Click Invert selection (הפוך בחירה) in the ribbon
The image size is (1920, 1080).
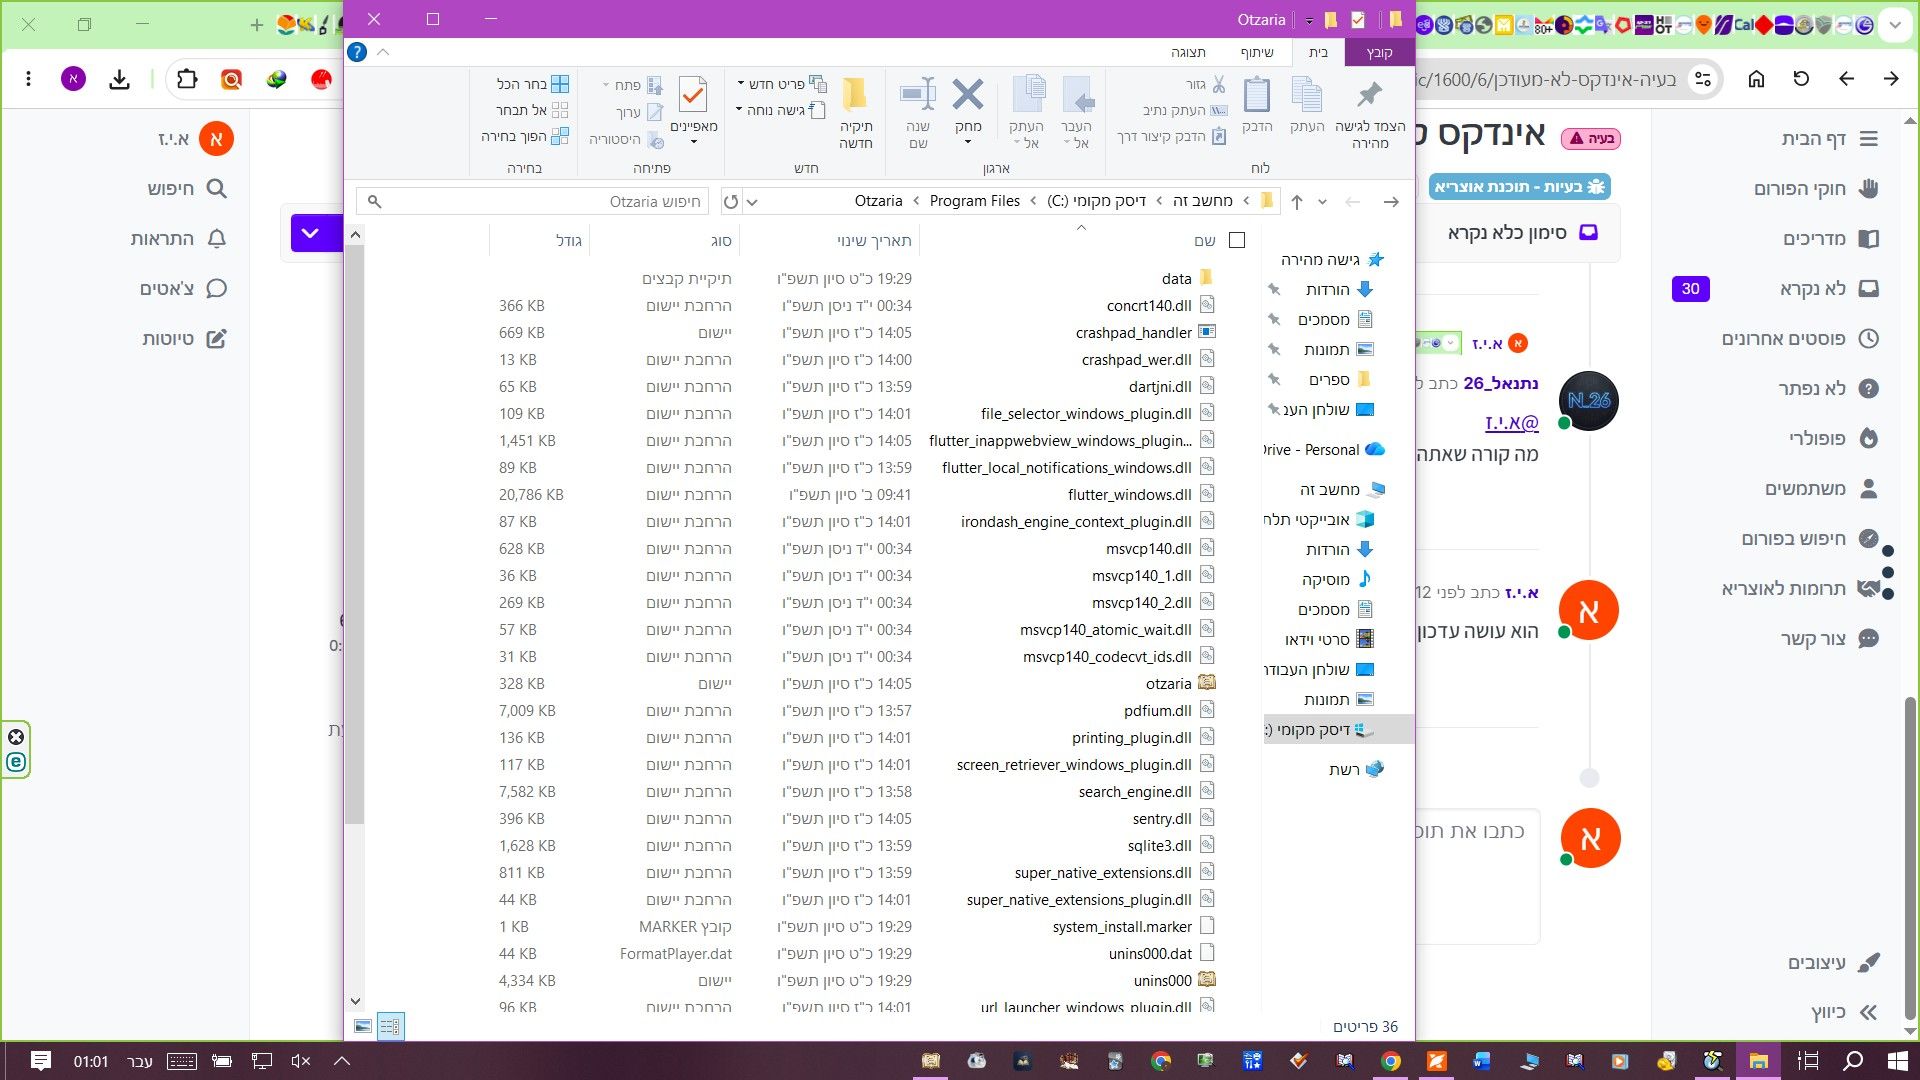pos(525,136)
